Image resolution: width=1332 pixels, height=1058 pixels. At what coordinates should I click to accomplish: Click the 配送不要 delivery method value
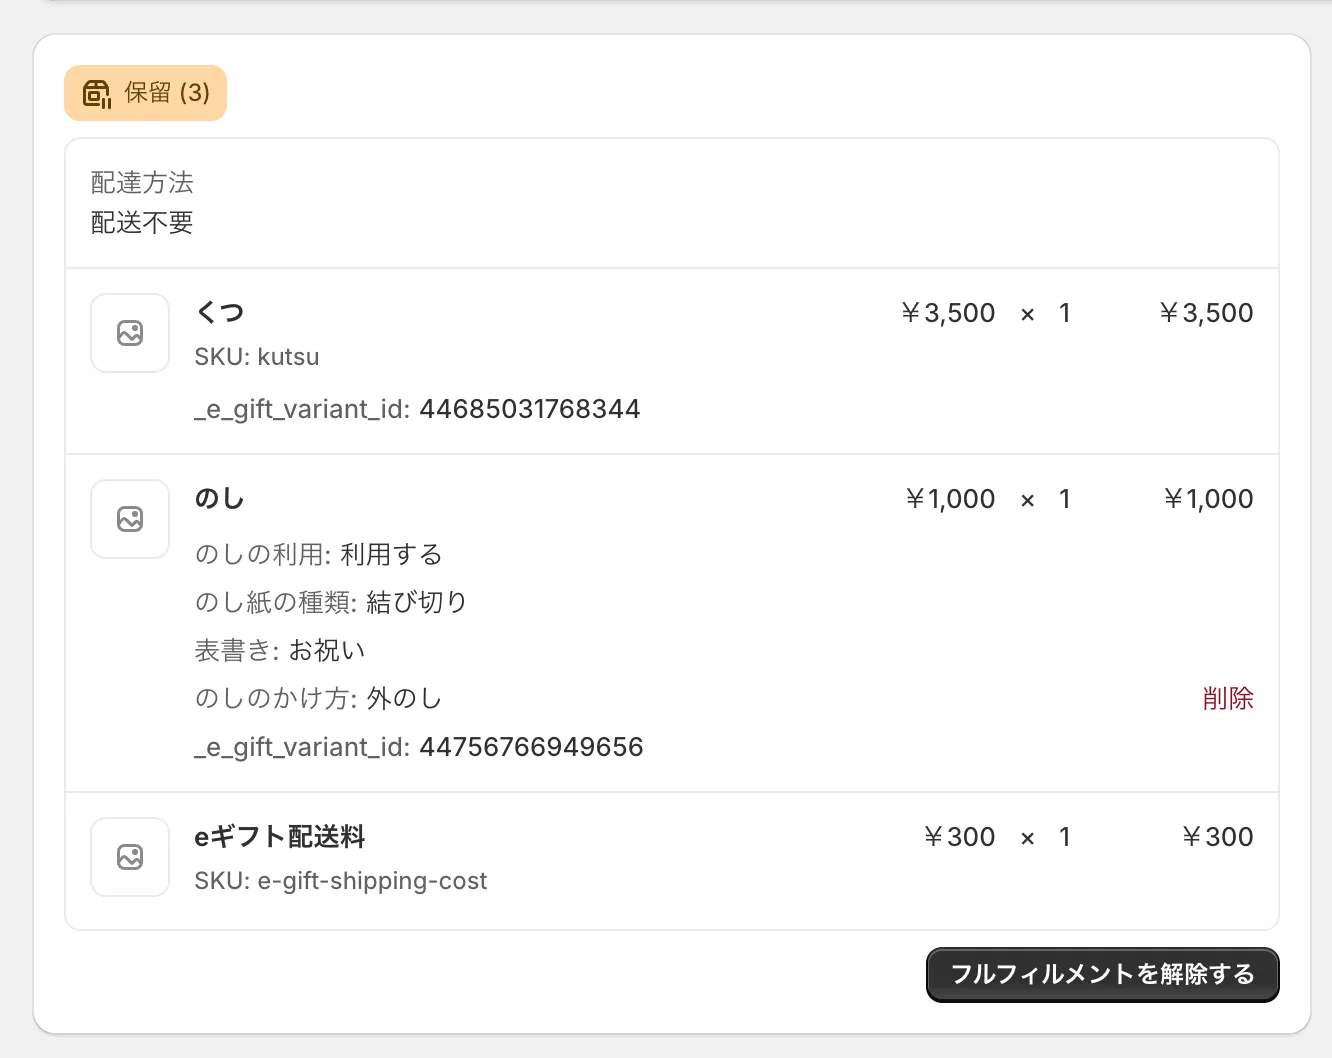coord(142,223)
